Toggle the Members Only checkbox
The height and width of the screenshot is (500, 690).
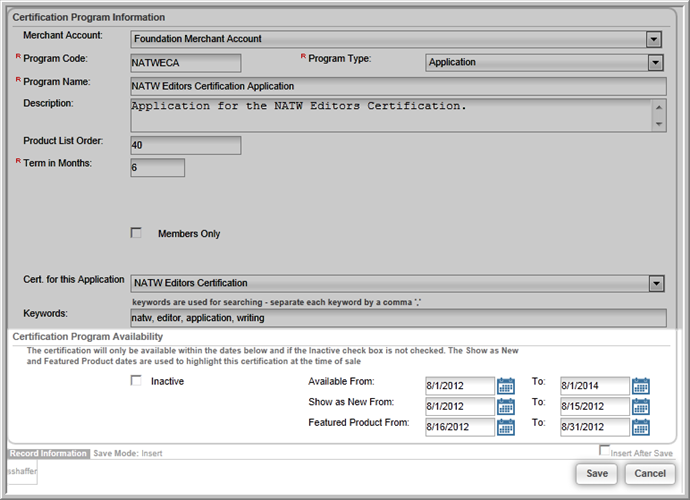(136, 233)
